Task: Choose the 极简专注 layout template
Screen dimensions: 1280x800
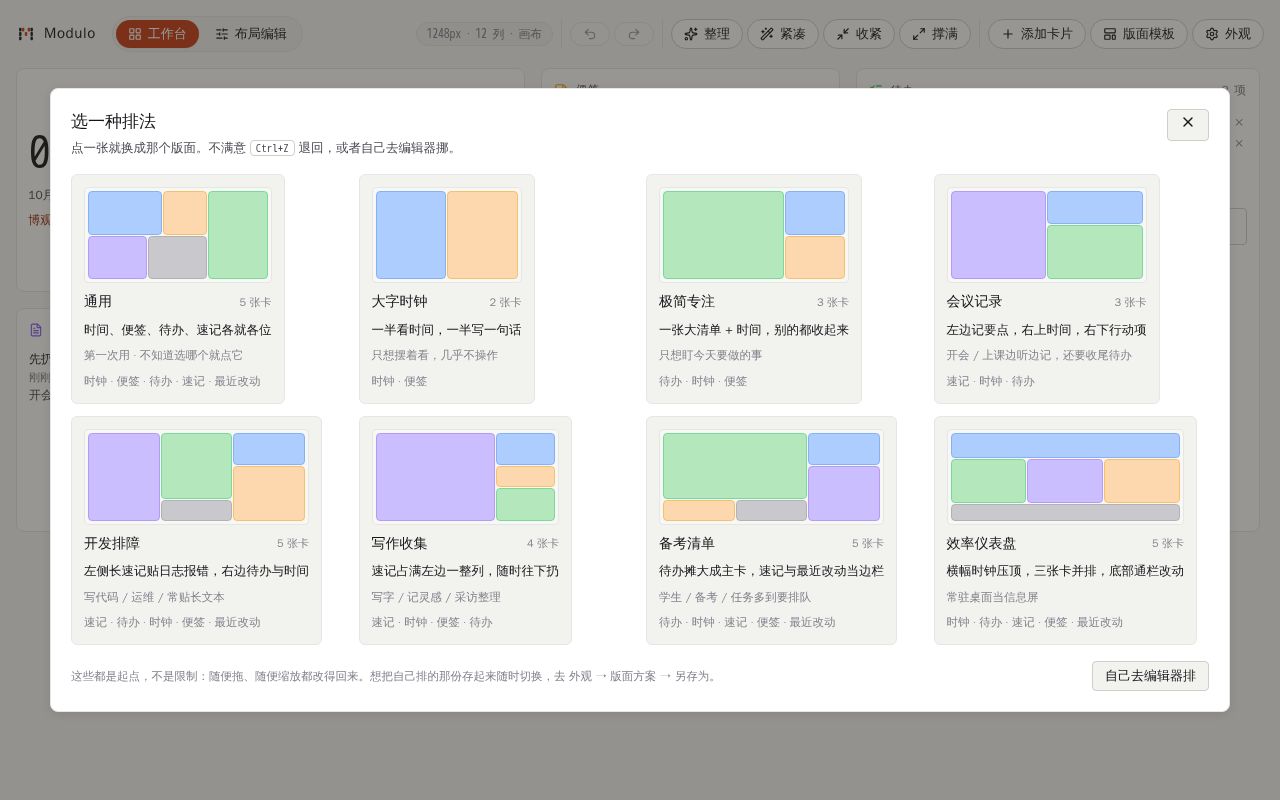Action: [x=754, y=289]
